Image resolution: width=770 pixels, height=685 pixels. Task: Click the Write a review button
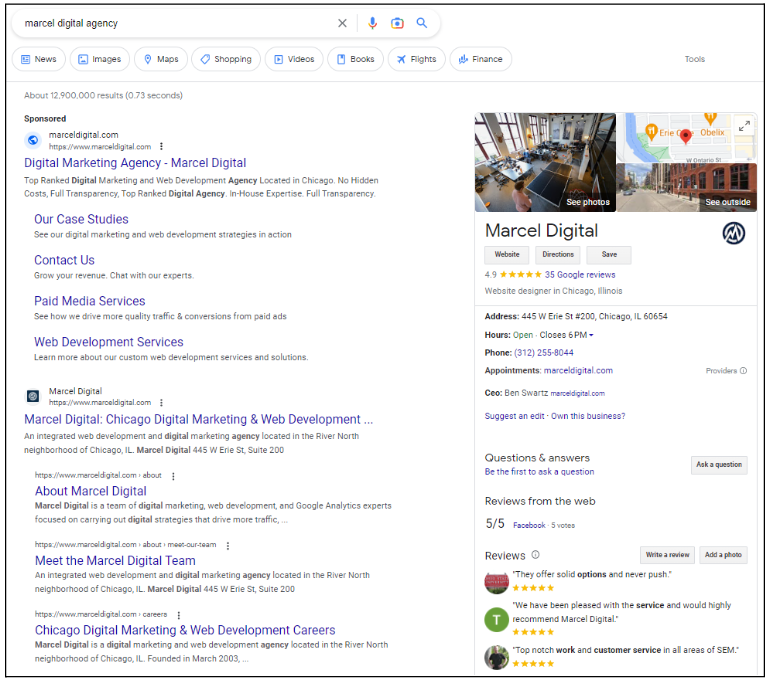click(667, 555)
